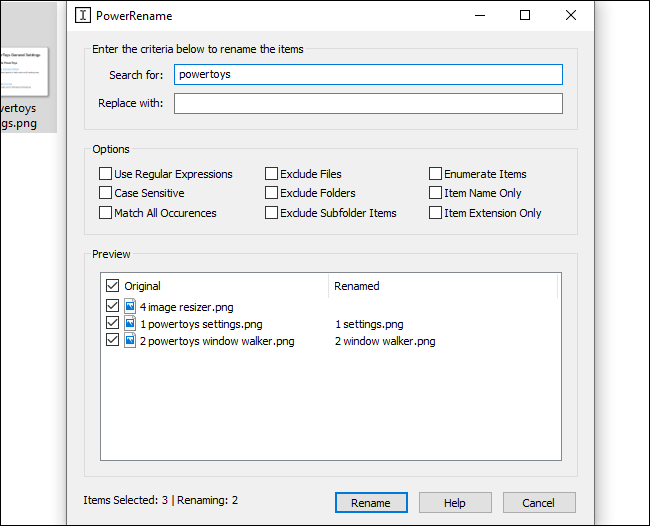Cancel the rename dialog

pyautogui.click(x=539, y=502)
